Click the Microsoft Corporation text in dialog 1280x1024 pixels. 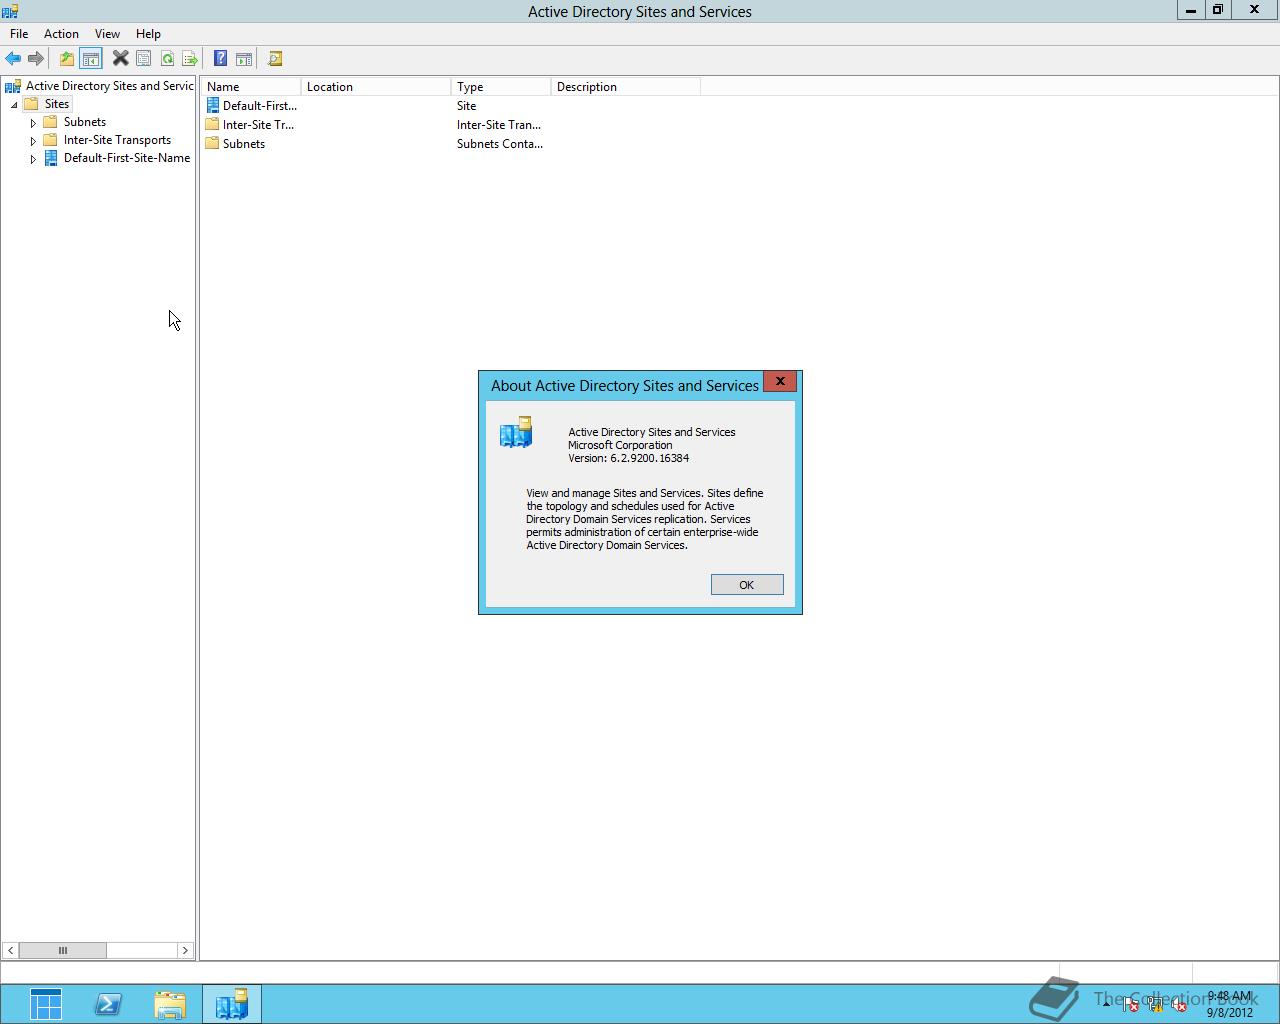[620, 445]
